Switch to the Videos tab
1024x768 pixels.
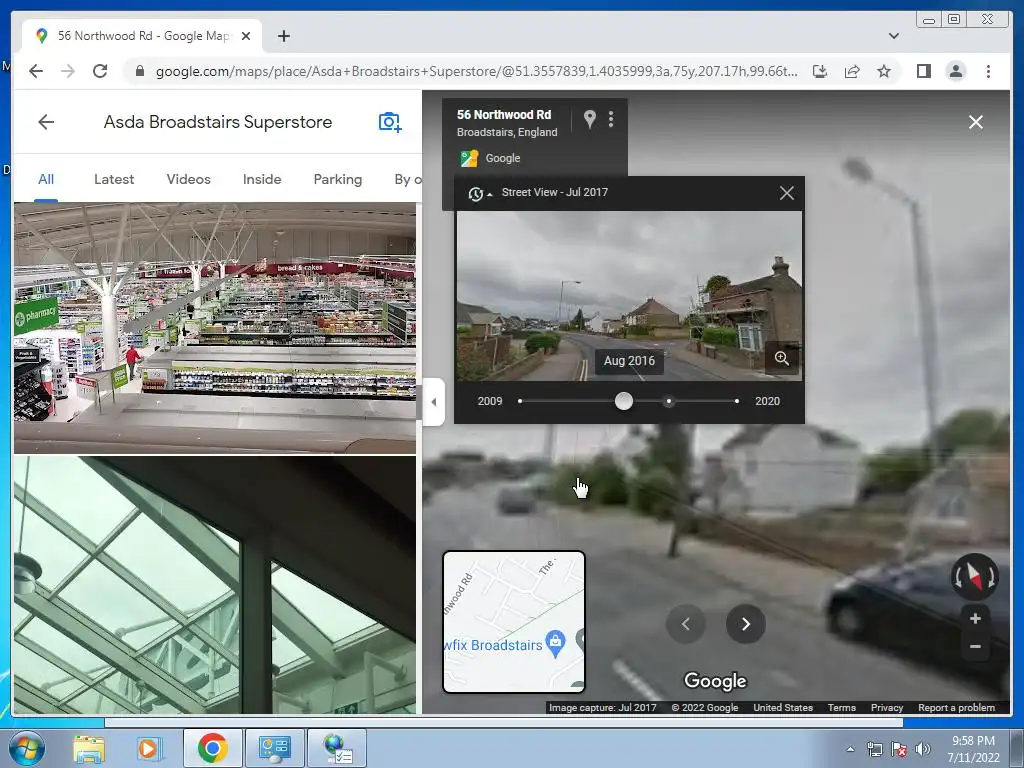[x=188, y=179]
